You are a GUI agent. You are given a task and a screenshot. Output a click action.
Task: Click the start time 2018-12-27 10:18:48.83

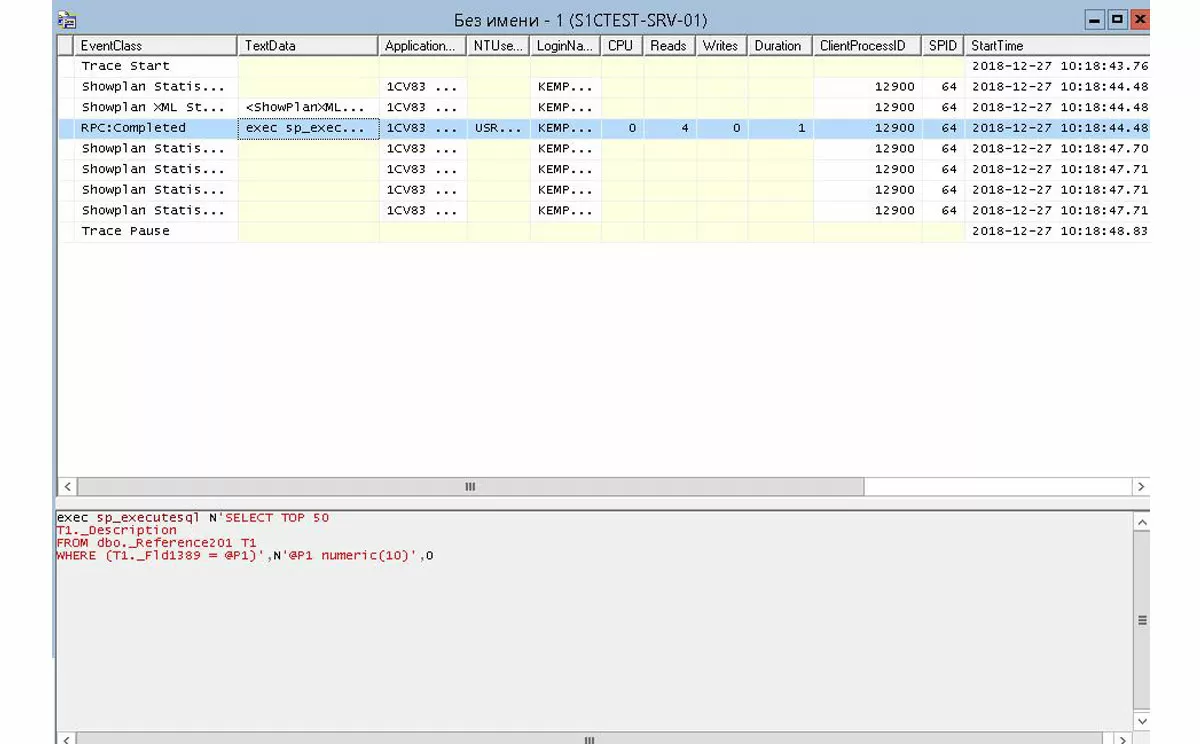(x=1058, y=231)
